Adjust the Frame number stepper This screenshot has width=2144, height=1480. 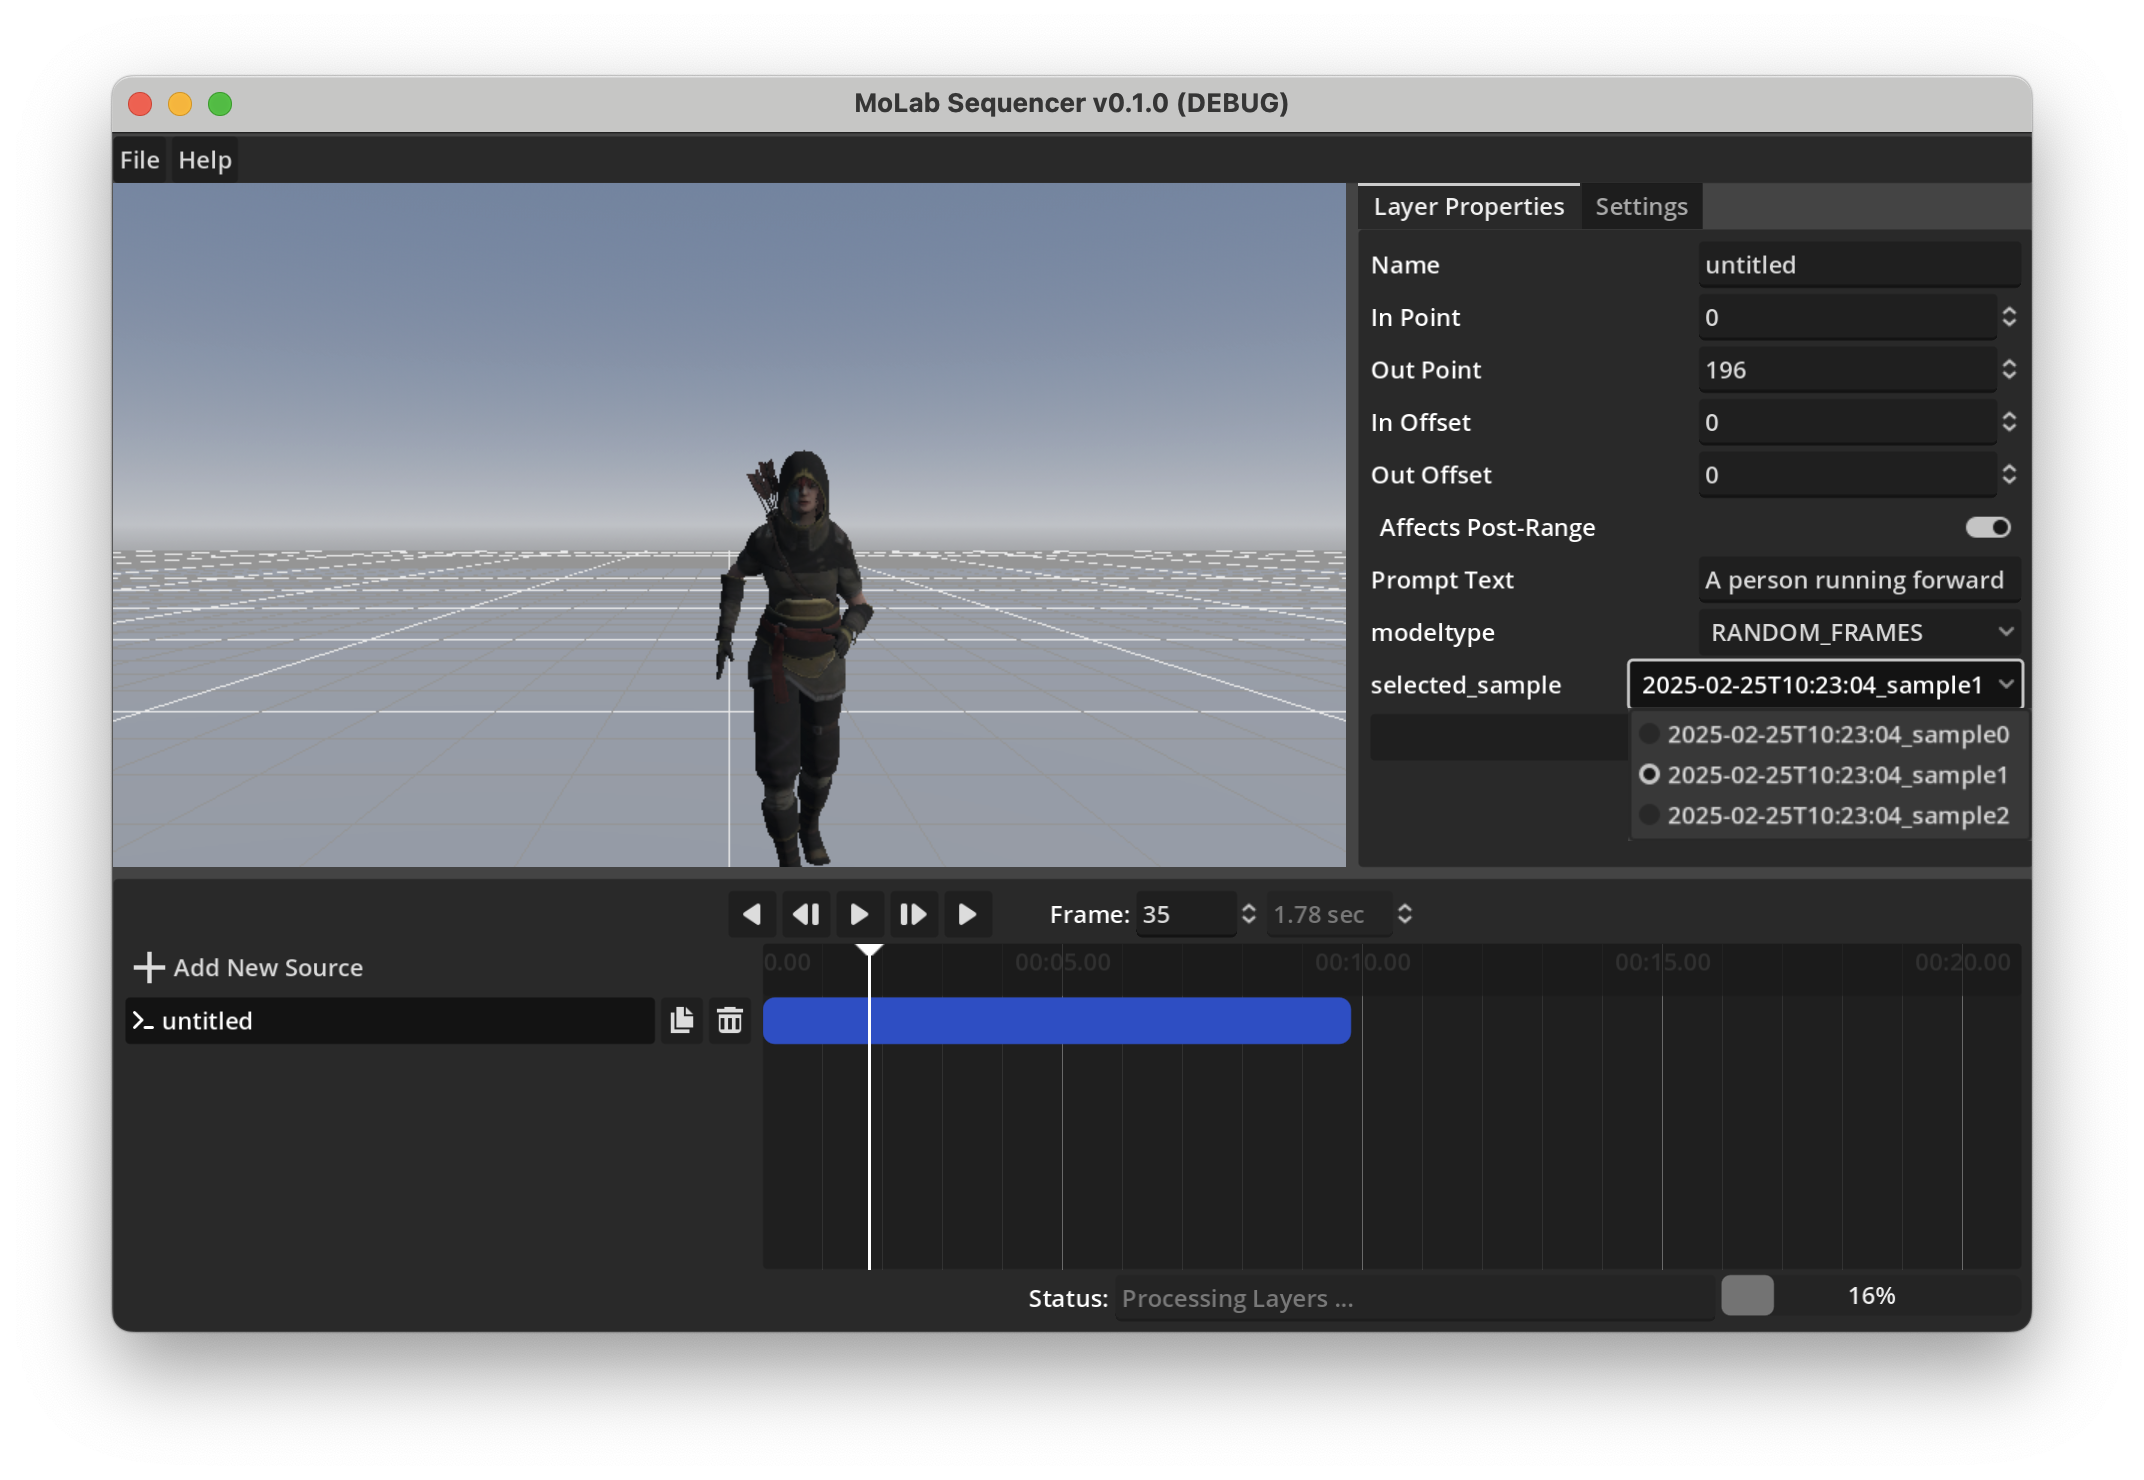click(1248, 914)
